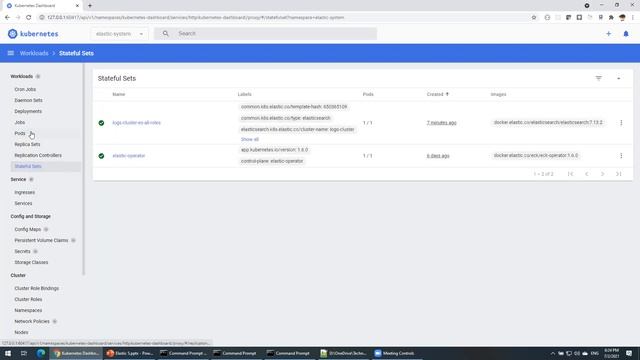Click the control-plane: elastic-operator label chip
This screenshot has width=640, height=360.
[272, 161]
